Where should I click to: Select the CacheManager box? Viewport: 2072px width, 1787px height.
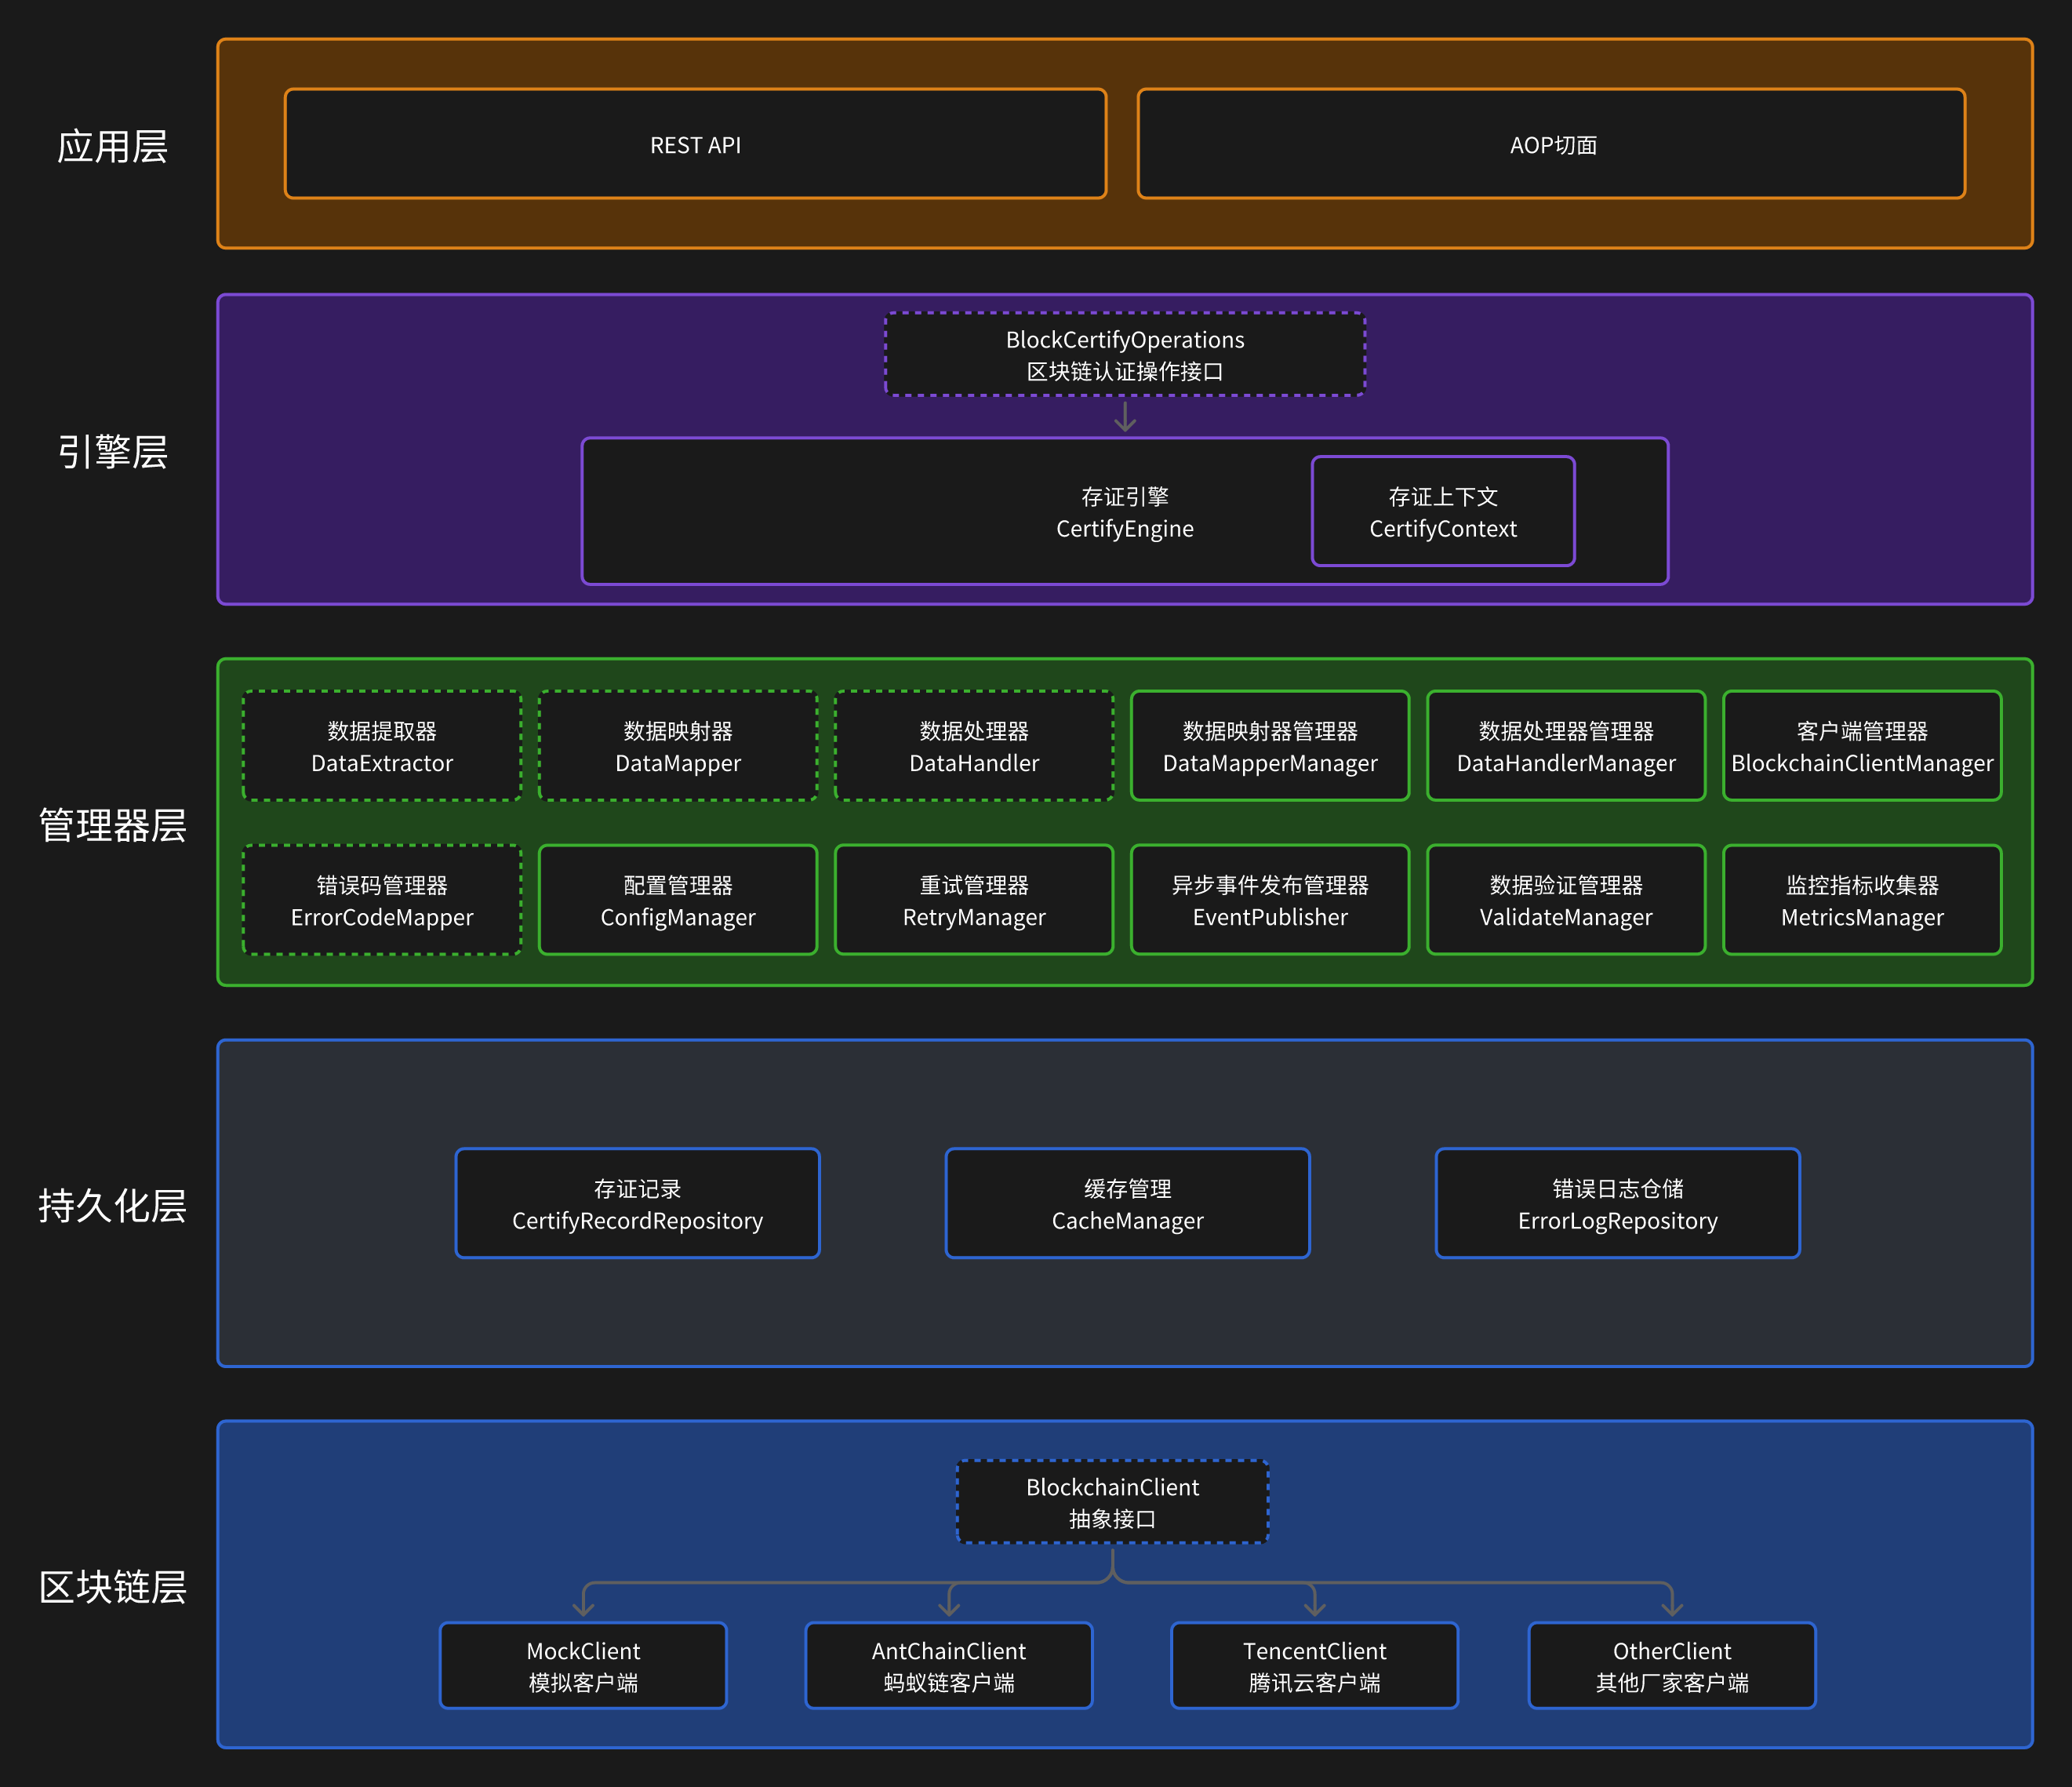pyautogui.click(x=1127, y=1203)
